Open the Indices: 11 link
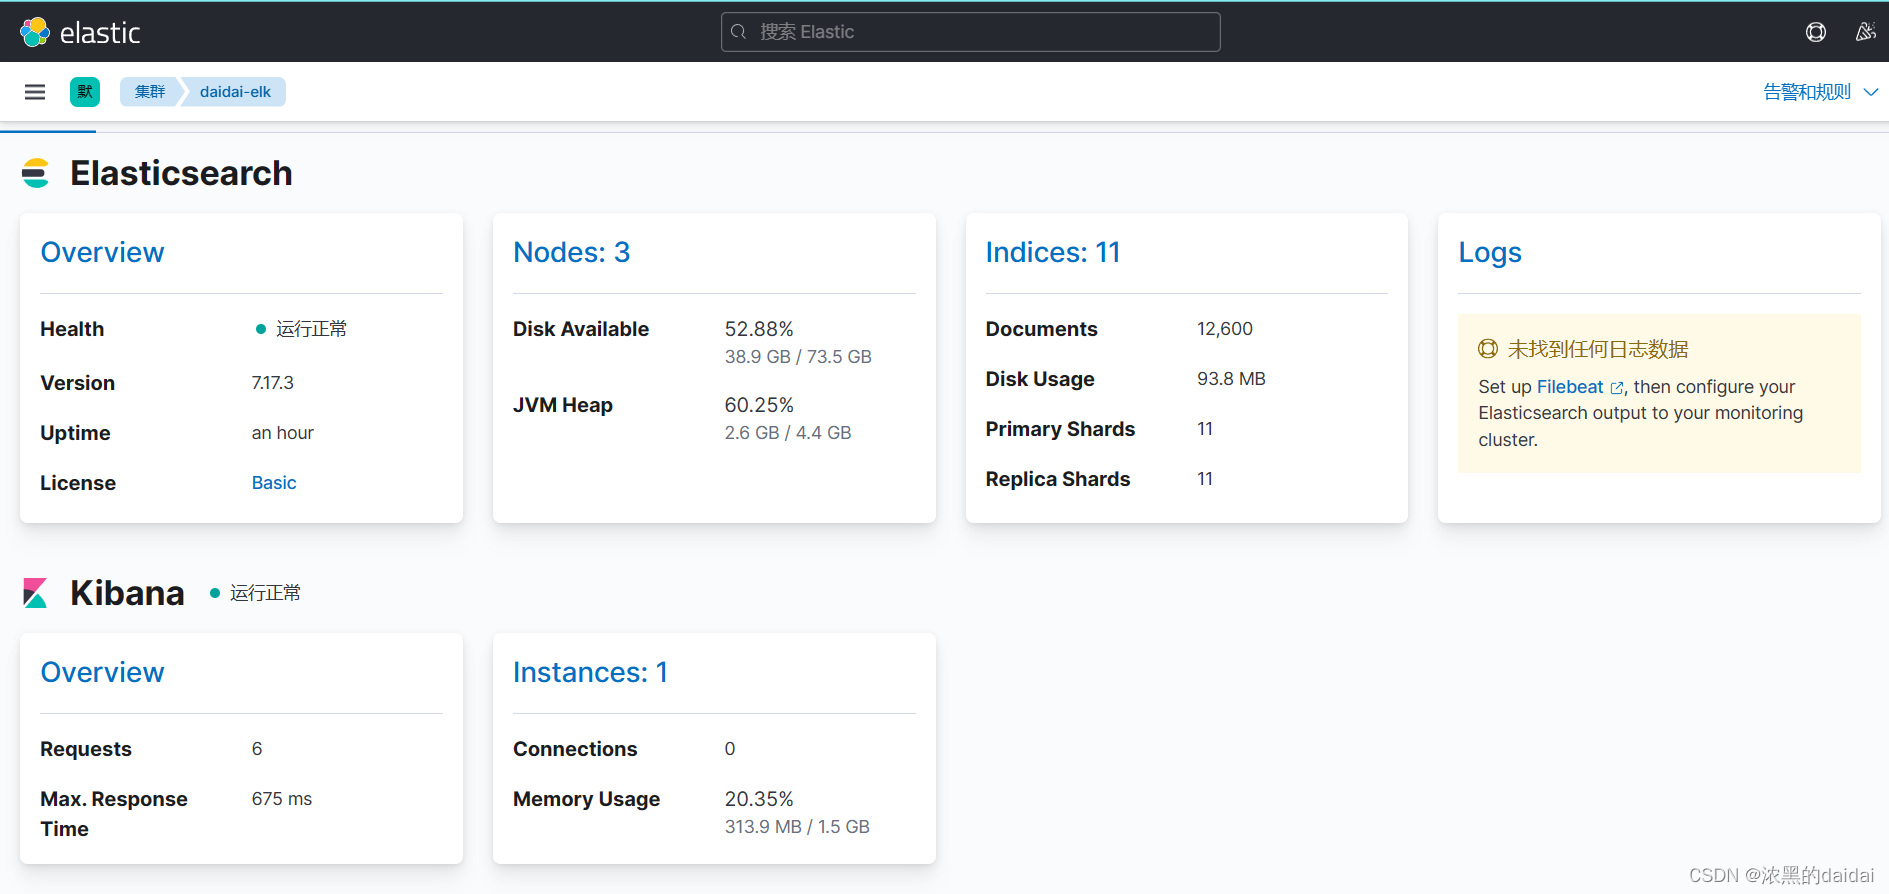1889x894 pixels. click(x=1052, y=252)
